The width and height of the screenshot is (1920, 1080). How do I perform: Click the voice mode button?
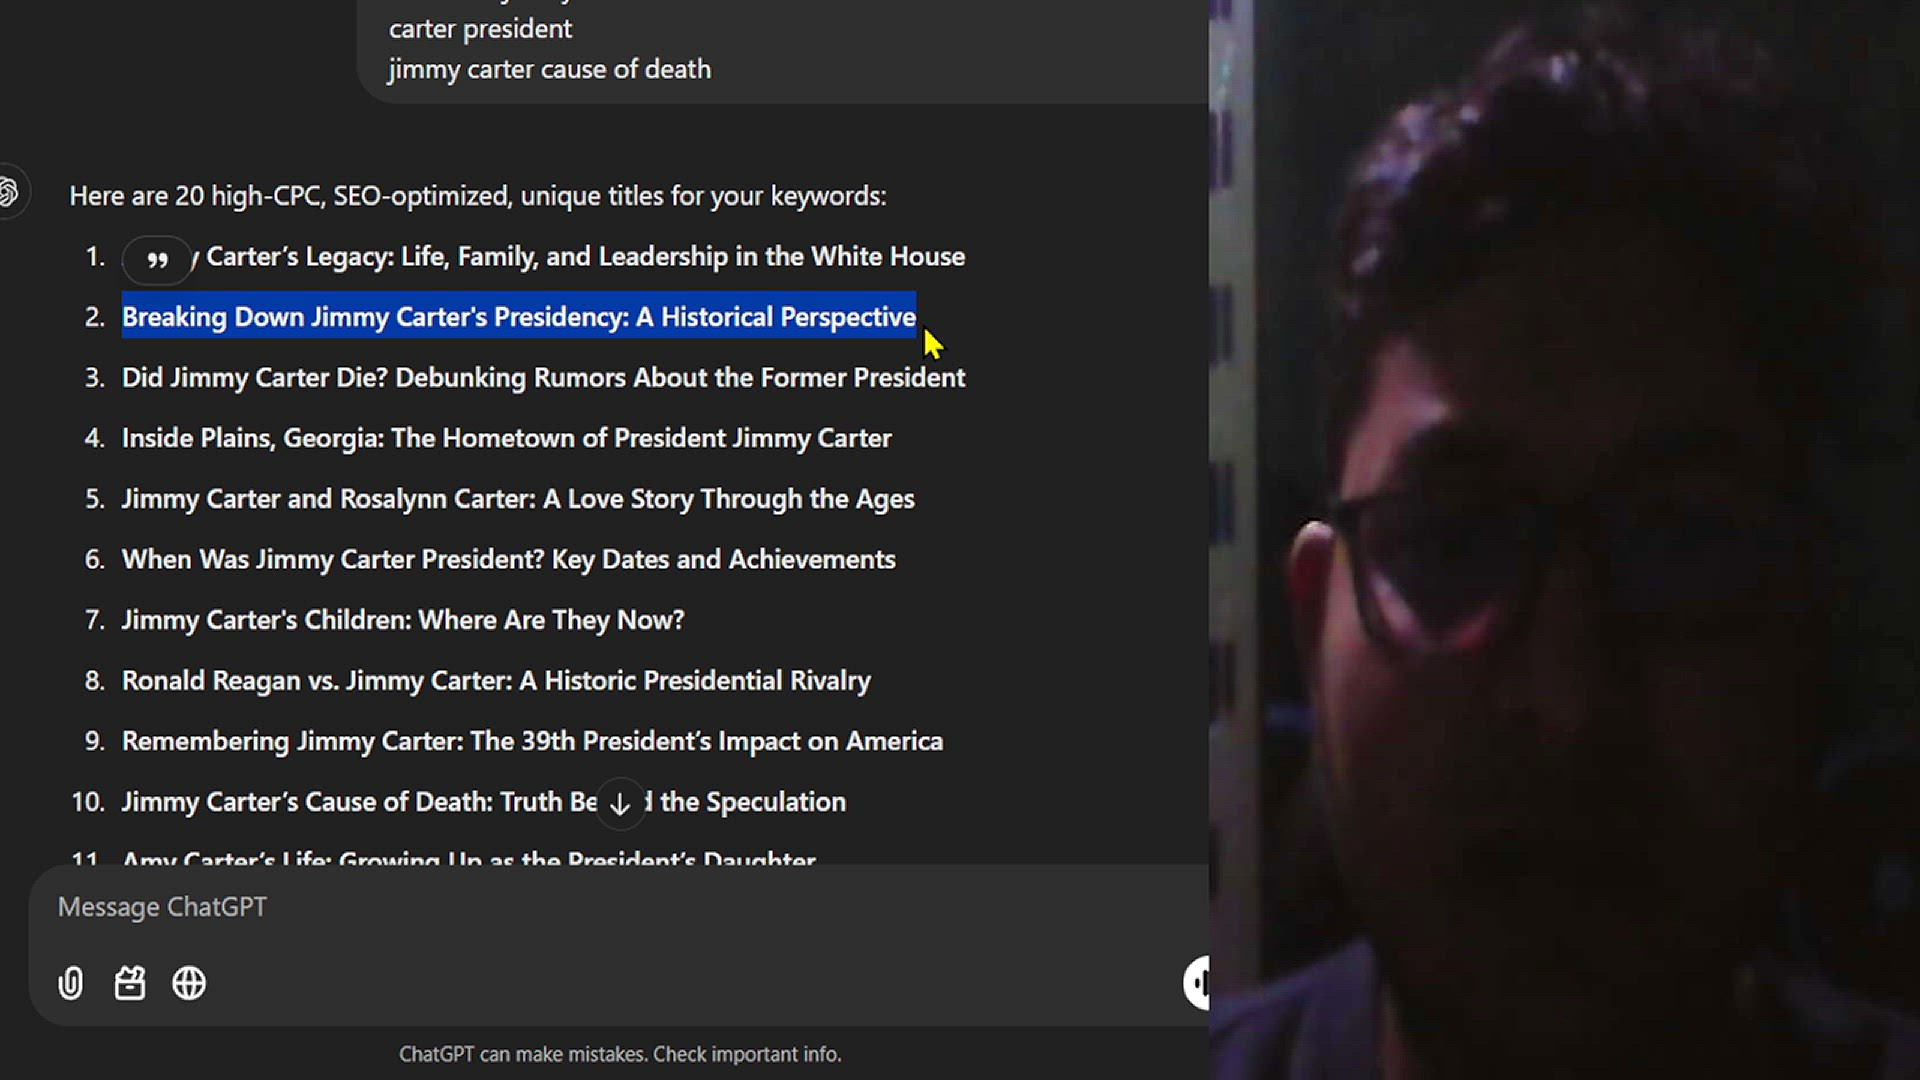[x=1197, y=982]
